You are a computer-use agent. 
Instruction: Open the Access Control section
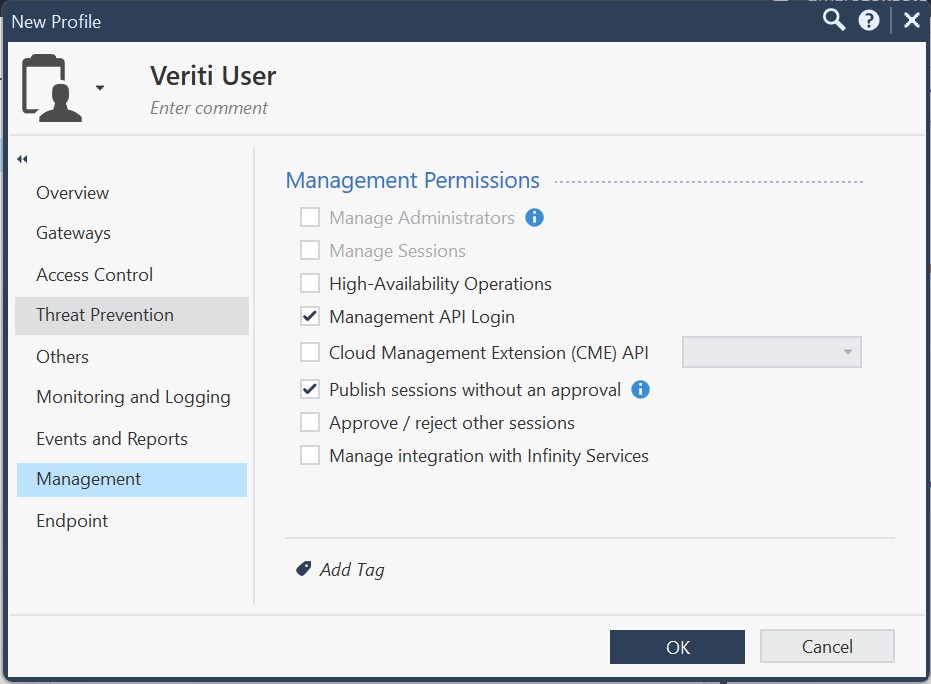click(x=95, y=275)
